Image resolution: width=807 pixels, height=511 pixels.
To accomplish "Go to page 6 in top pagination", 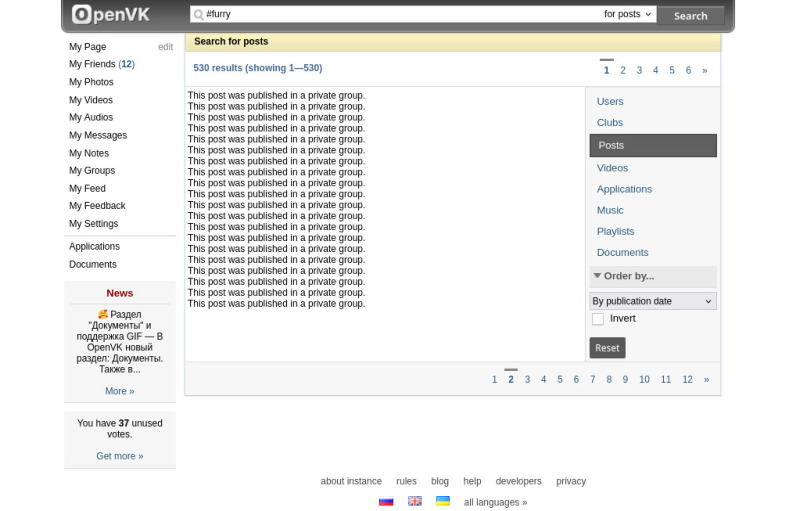I will pos(688,71).
